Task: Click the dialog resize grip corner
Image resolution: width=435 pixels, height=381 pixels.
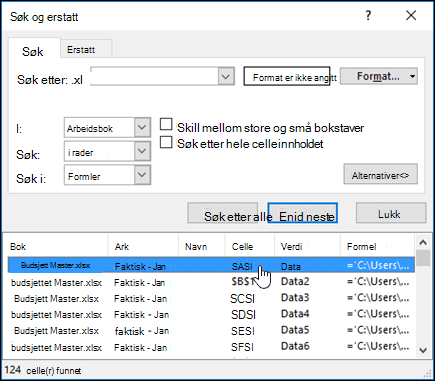Action: coord(426,373)
